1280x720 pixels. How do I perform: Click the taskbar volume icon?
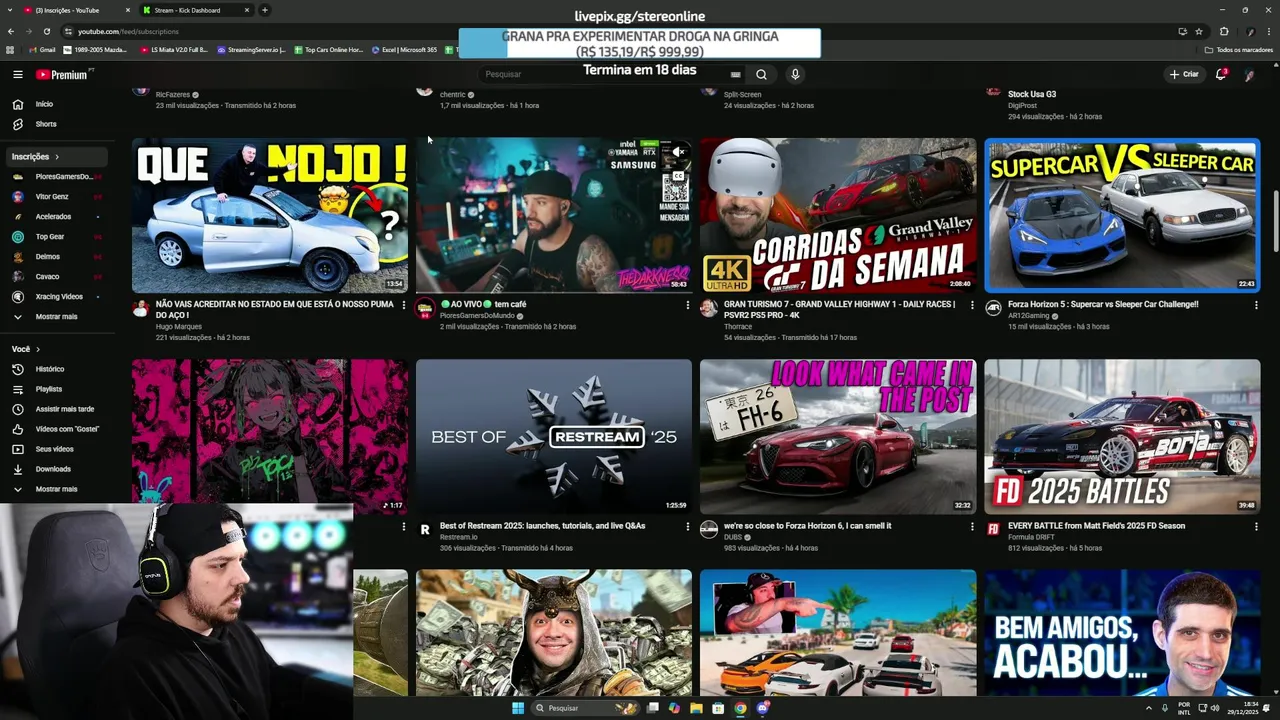pos(1214,708)
